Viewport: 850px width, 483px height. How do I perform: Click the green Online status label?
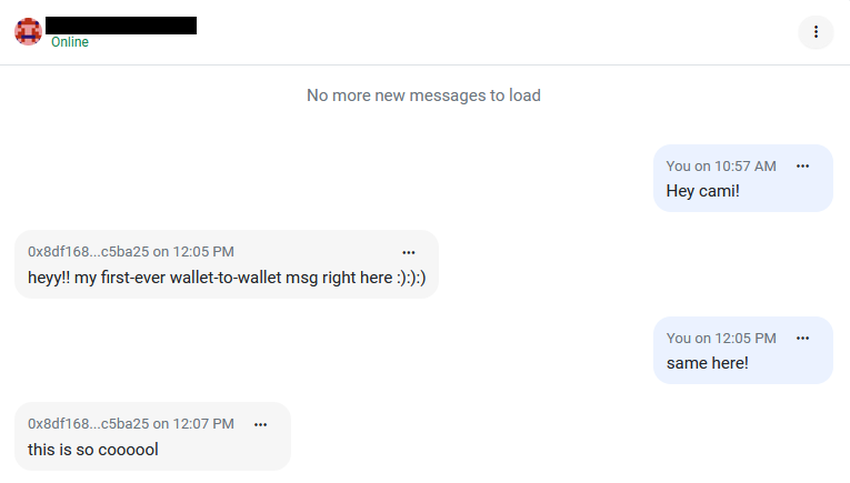click(70, 42)
